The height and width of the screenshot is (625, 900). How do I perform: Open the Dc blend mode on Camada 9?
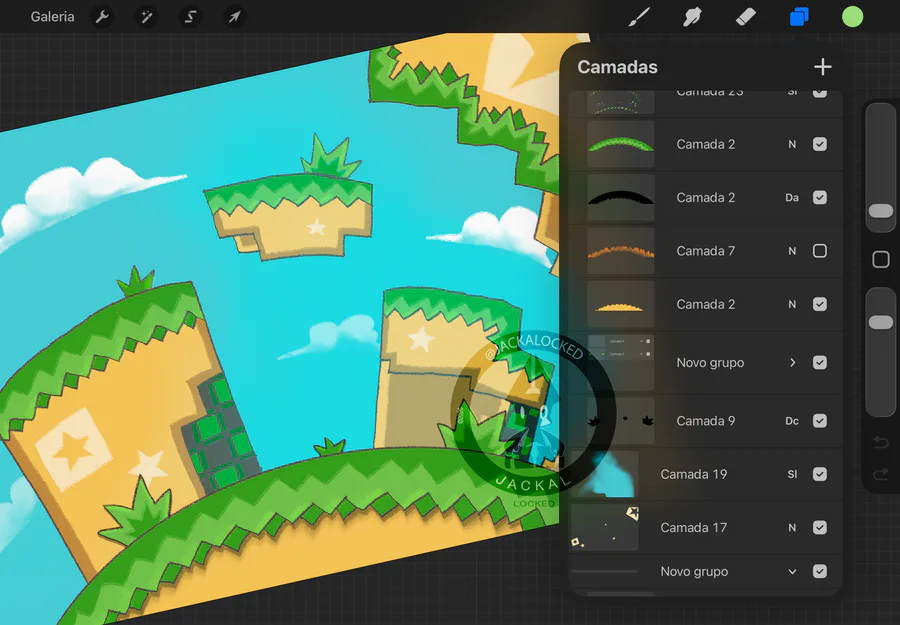click(x=792, y=421)
